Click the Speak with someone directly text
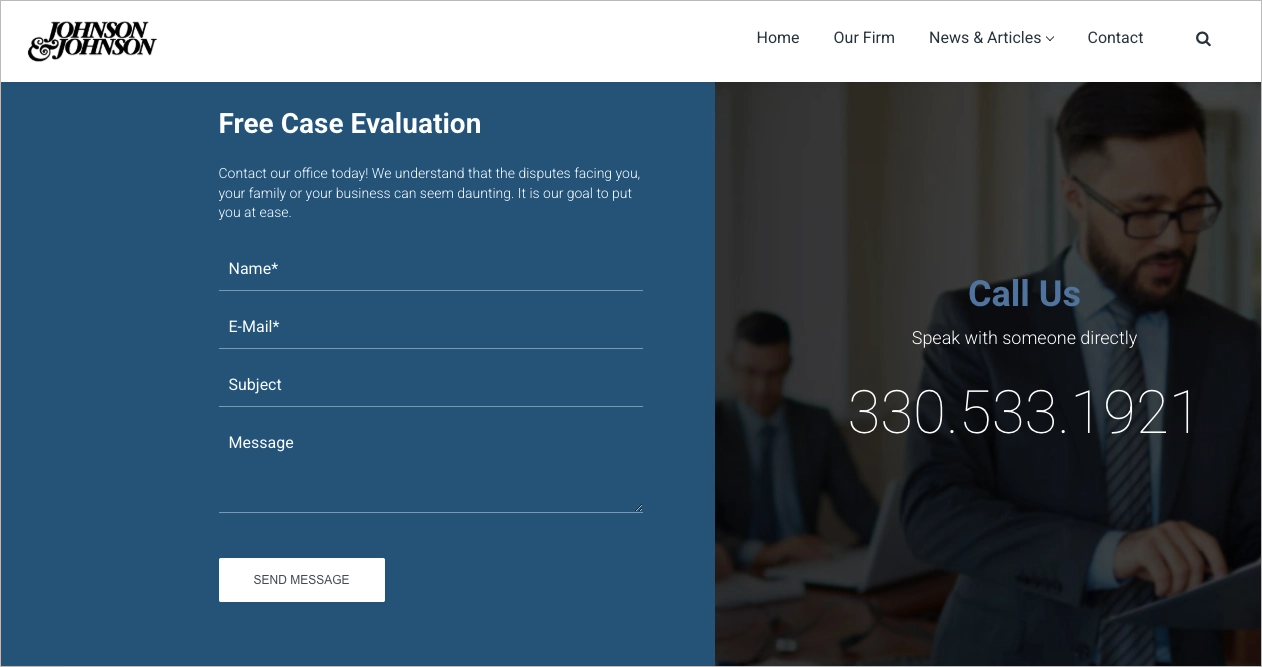 (x=1024, y=338)
